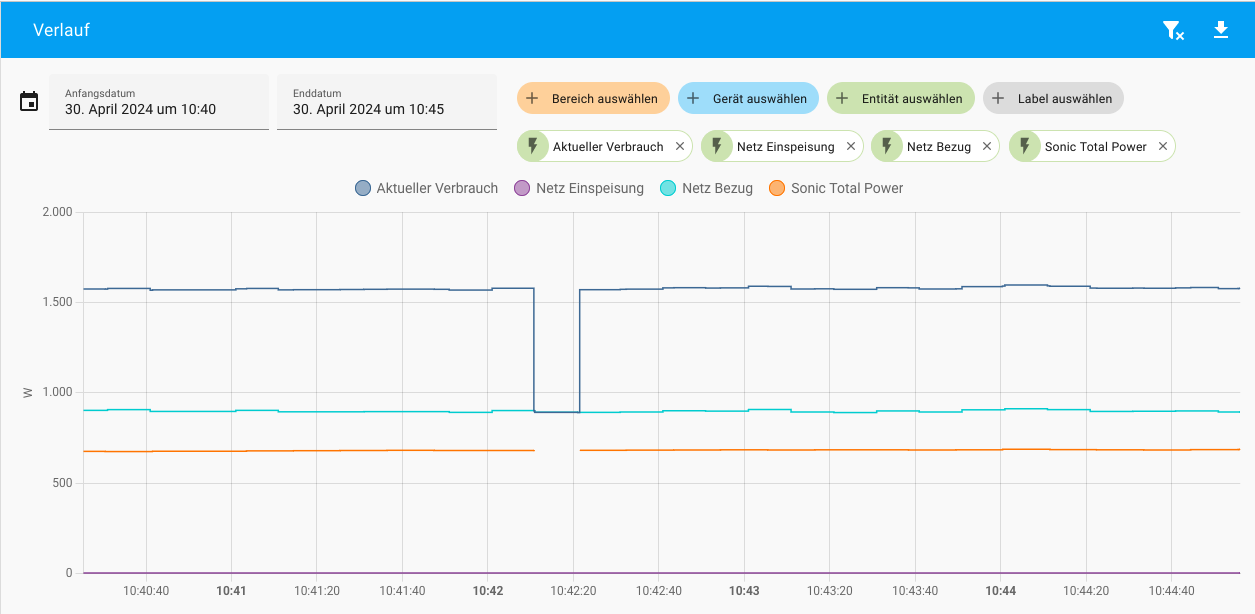Click Label auswählen button

[1054, 98]
